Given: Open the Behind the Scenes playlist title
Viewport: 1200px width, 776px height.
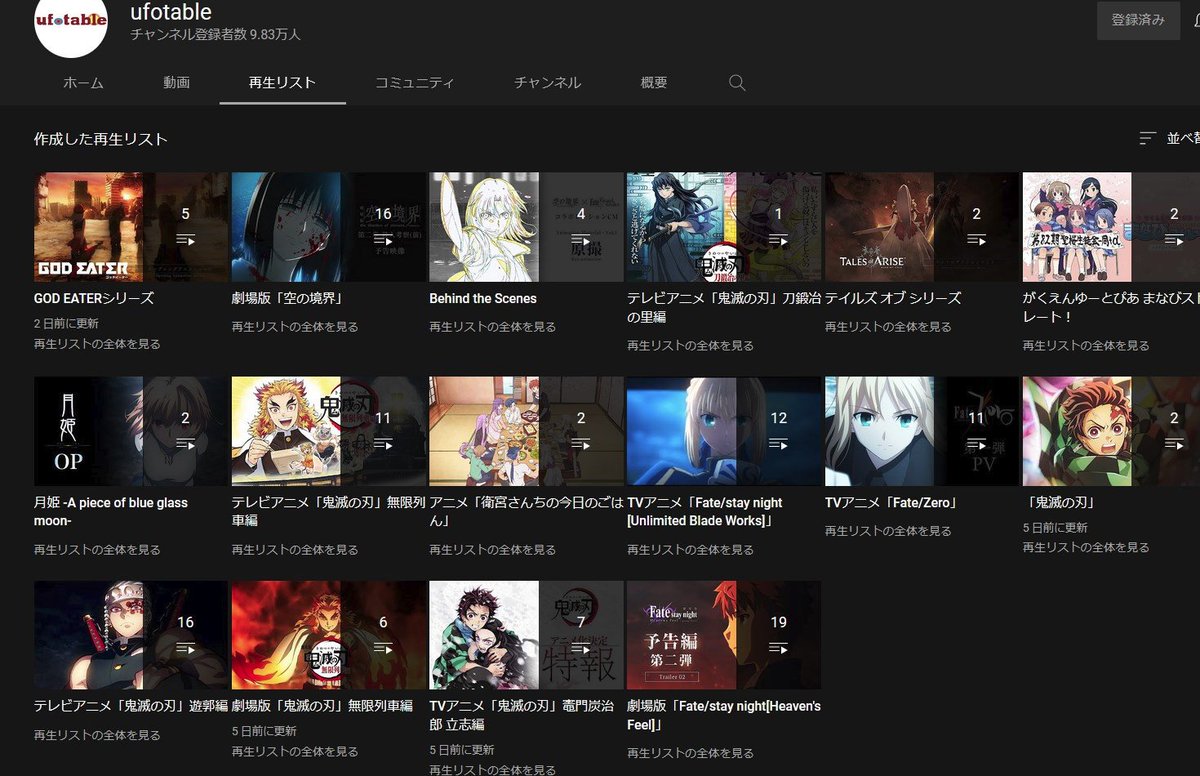Looking at the screenshot, I should (x=483, y=298).
